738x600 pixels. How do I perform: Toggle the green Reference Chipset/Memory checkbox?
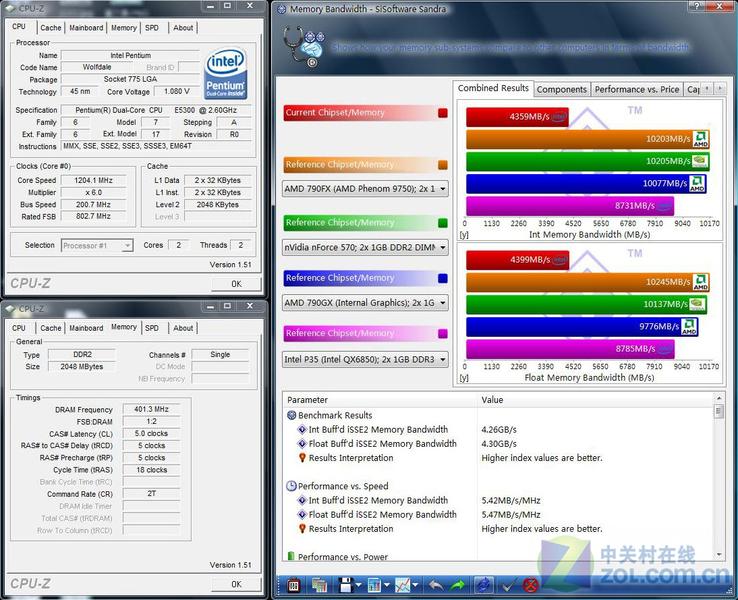[442, 223]
